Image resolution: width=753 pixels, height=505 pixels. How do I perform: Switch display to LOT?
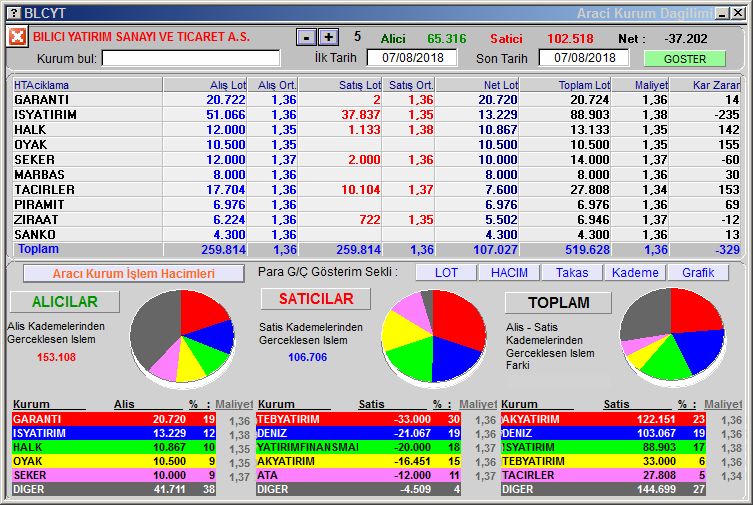[x=446, y=273]
